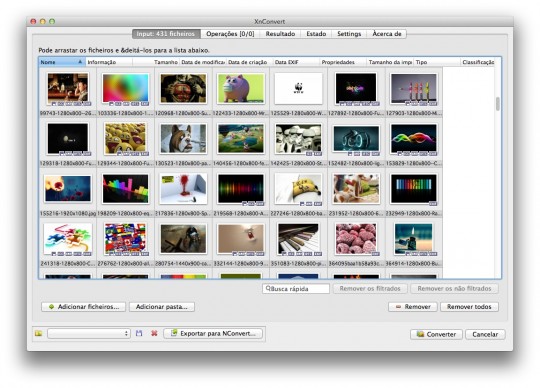Sort by the Classificação column header

(478, 62)
